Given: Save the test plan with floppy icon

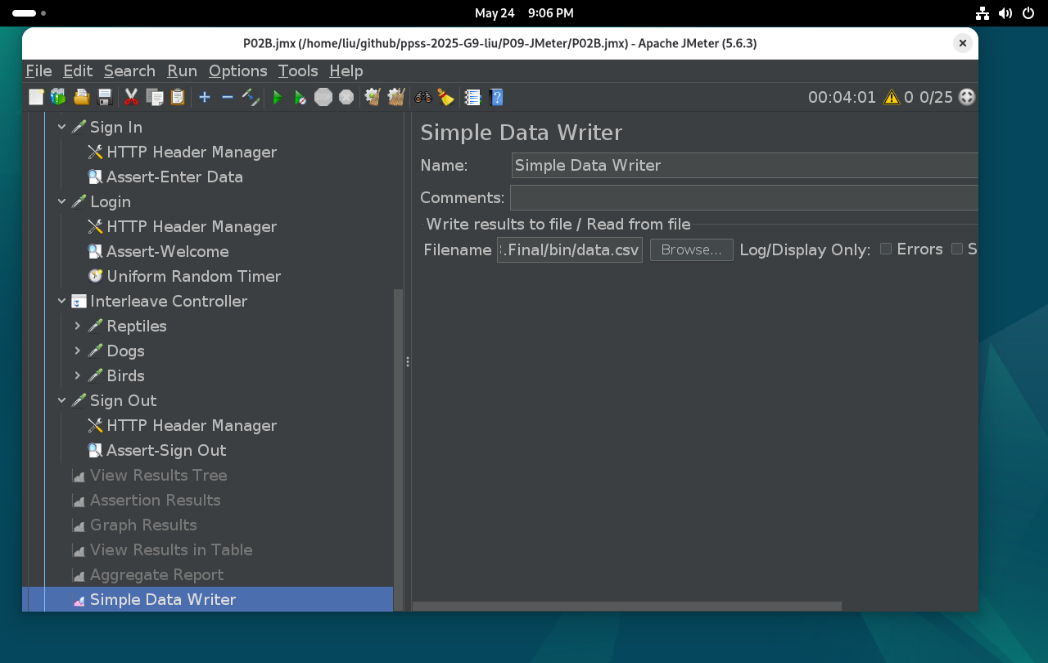Looking at the screenshot, I should (x=105, y=97).
